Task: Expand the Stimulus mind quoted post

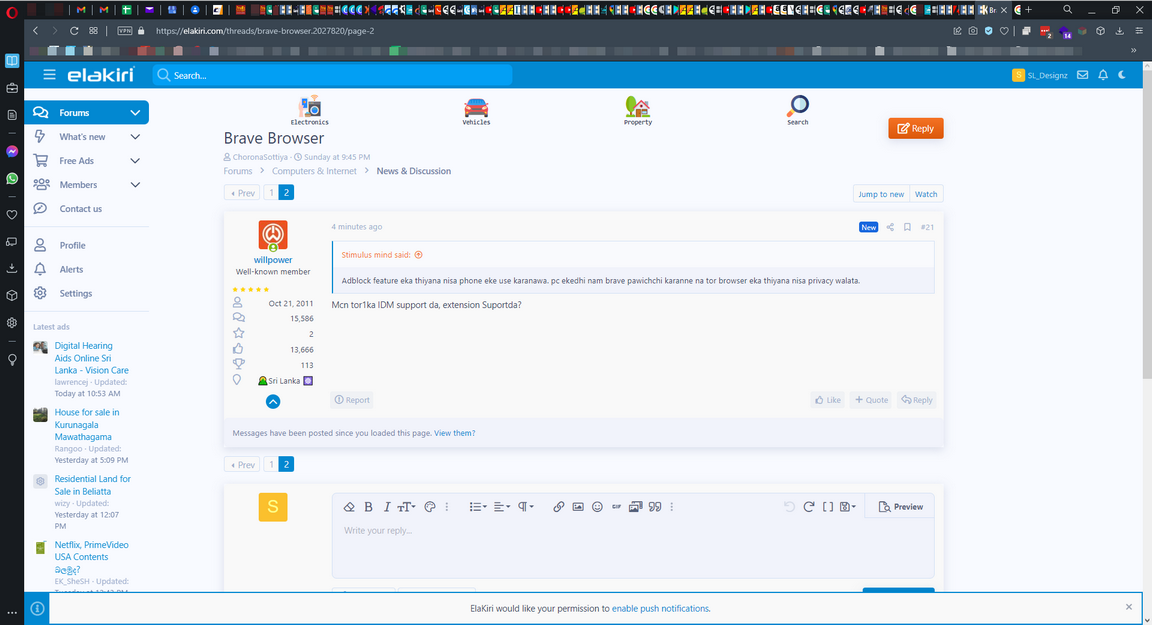Action: (419, 255)
